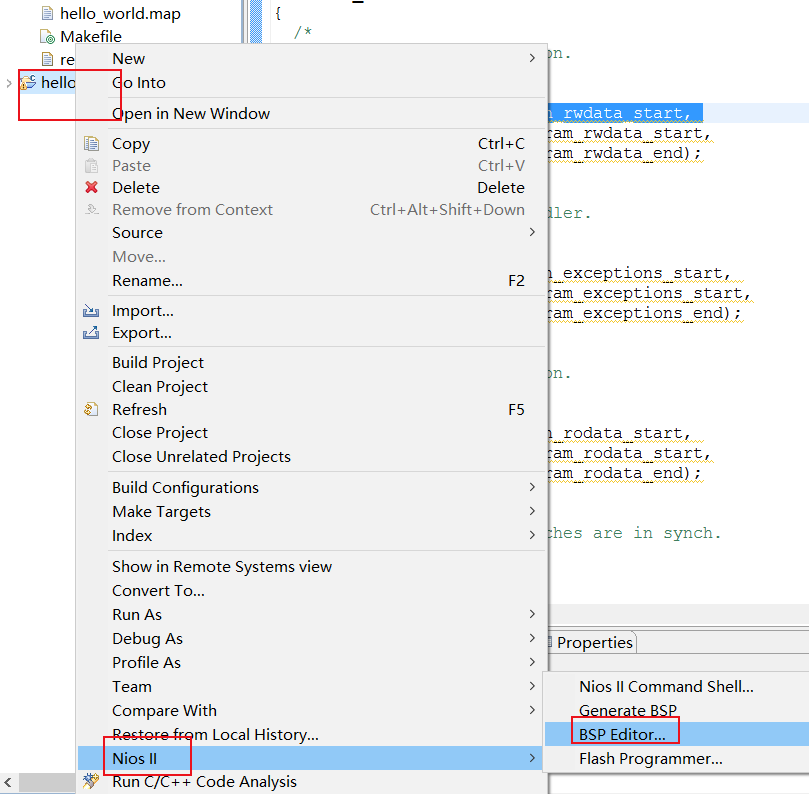Open Build Configurations submenu
This screenshot has height=794, width=809.
[x=312, y=488]
